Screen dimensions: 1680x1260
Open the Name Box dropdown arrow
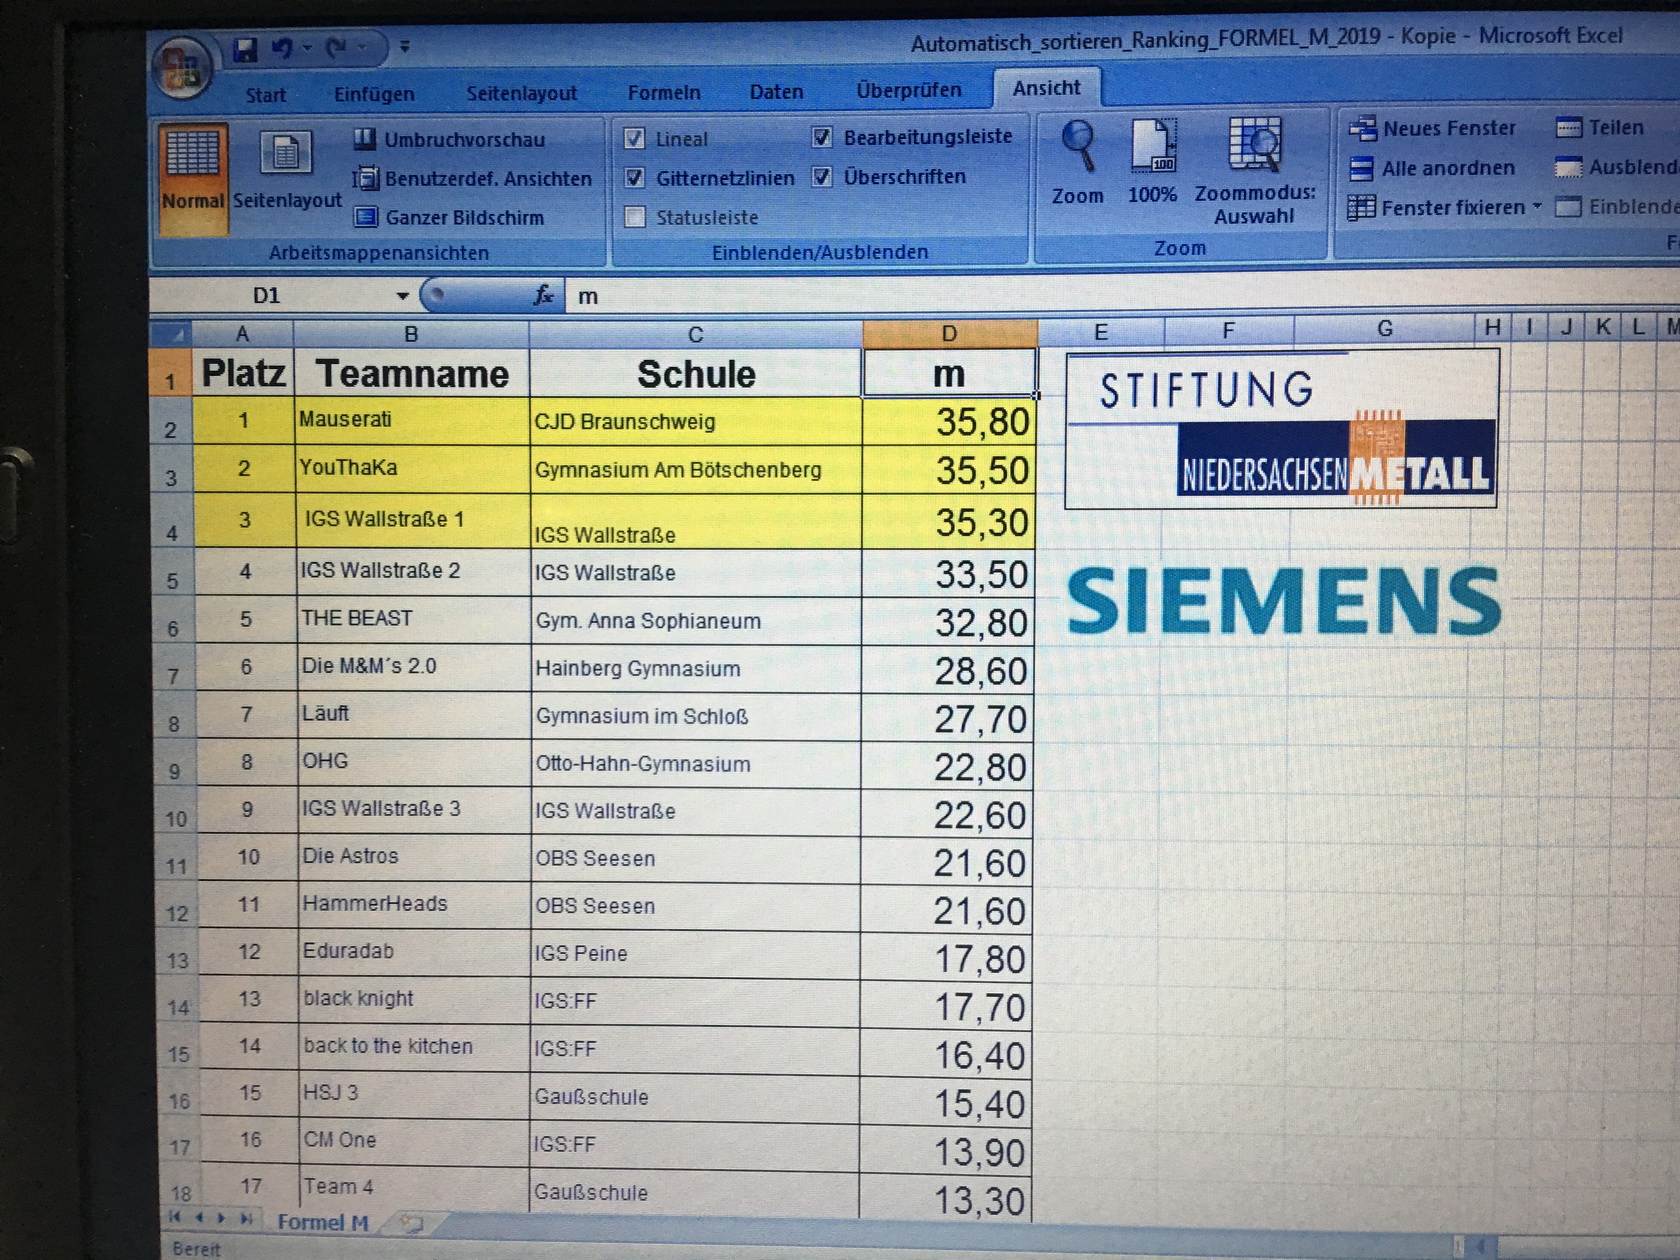click(402, 296)
